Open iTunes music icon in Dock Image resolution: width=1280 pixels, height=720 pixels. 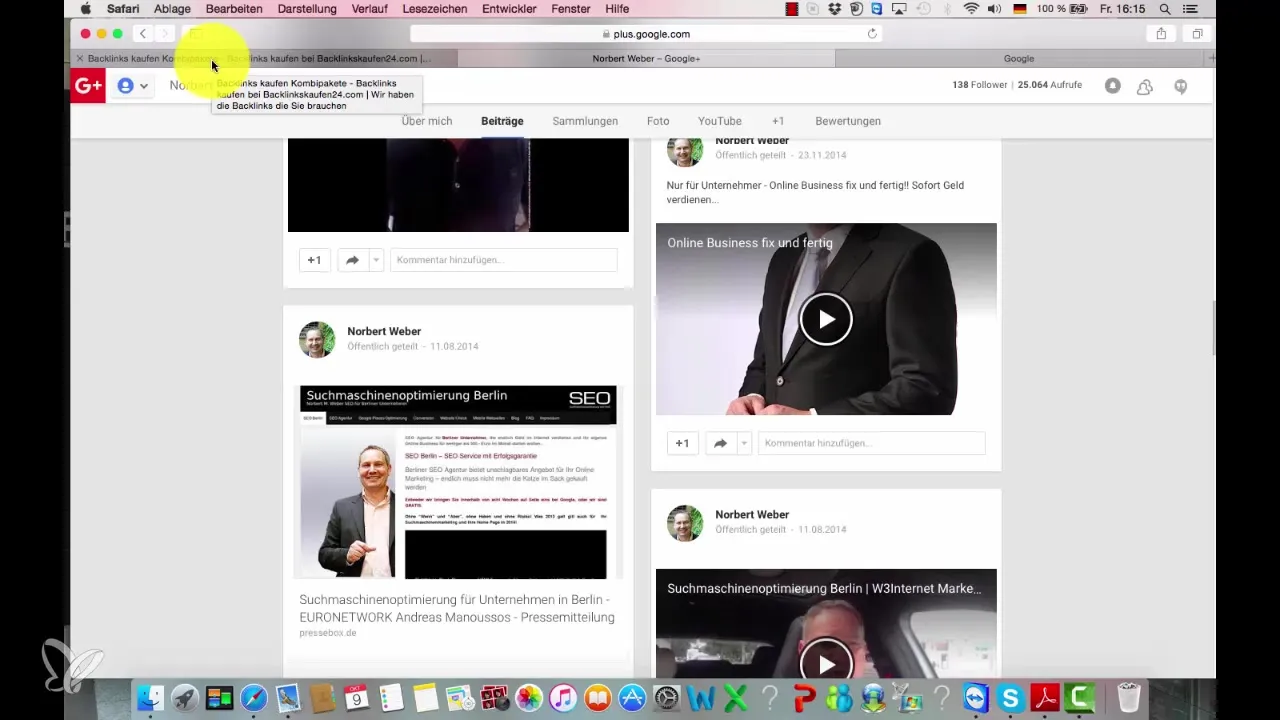point(564,697)
